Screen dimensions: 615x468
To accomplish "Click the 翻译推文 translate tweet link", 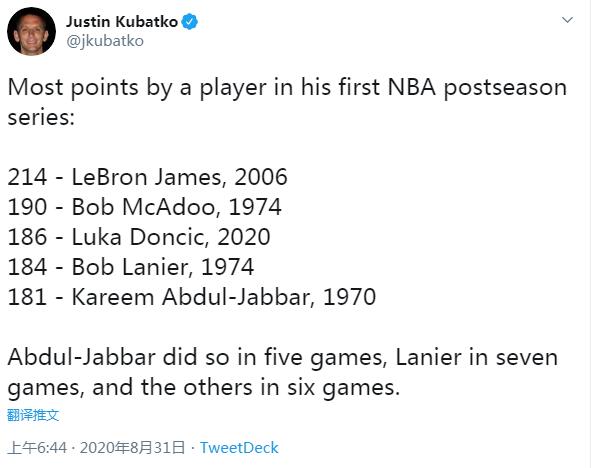I will (x=33, y=415).
